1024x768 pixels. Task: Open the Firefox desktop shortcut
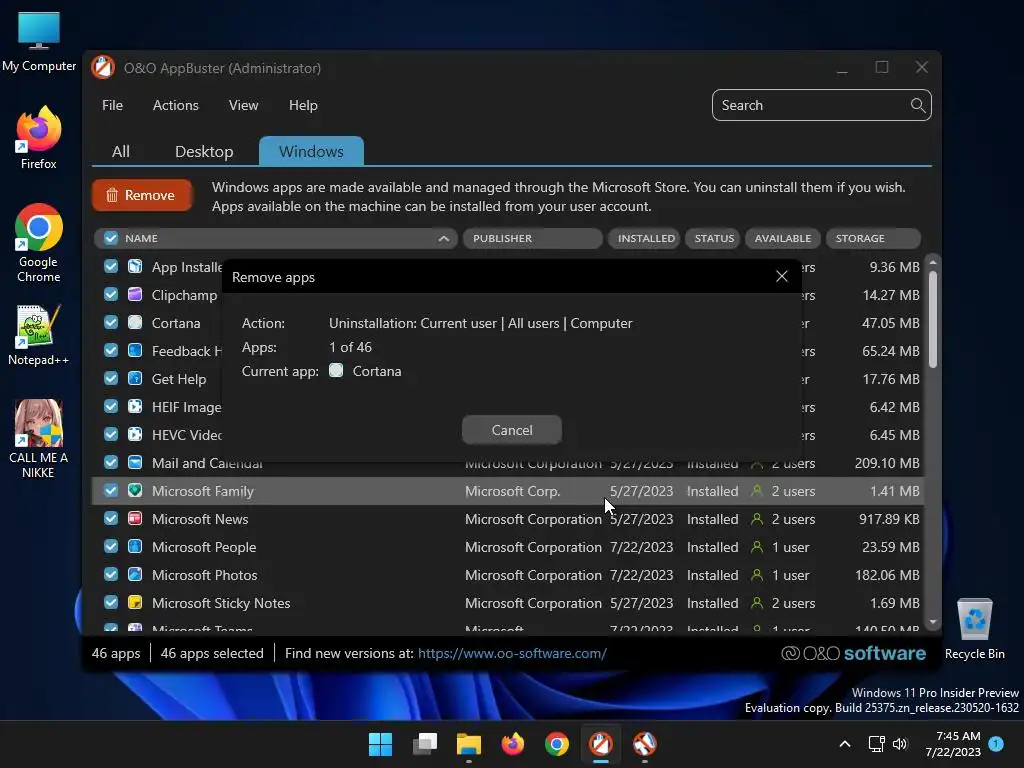(x=39, y=138)
